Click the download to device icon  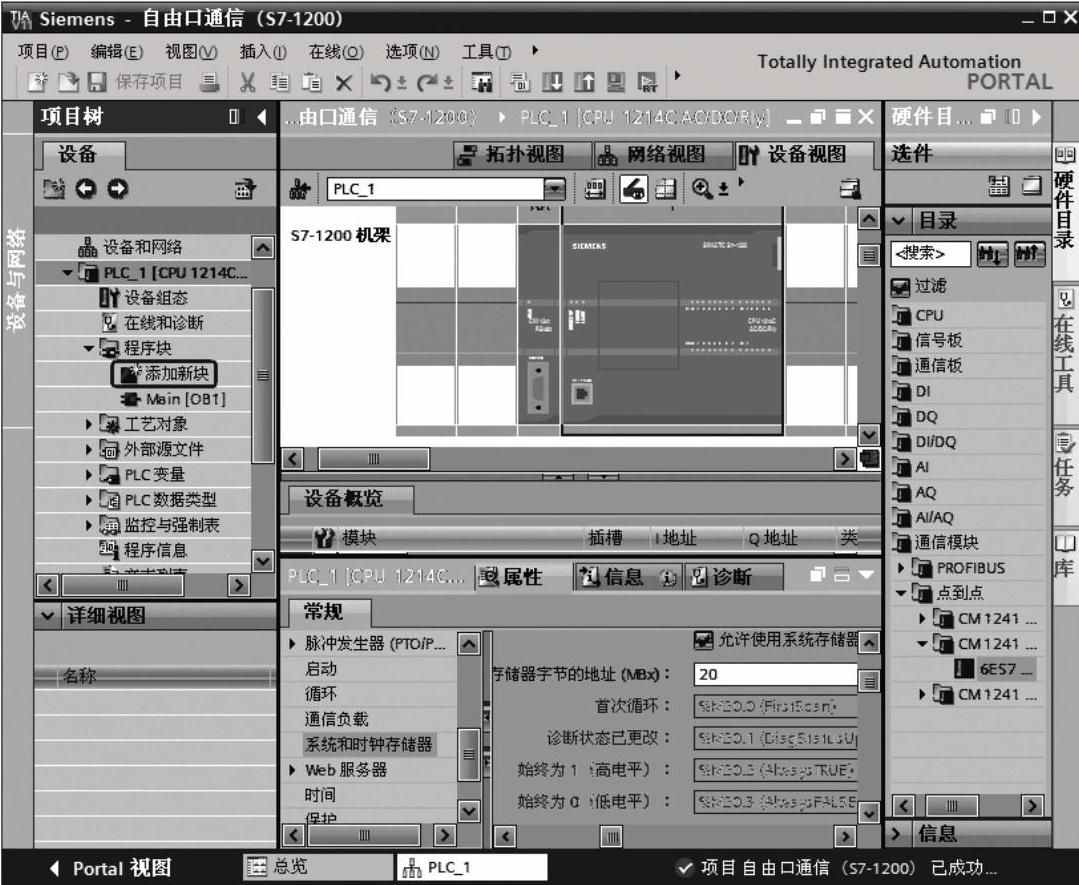pyautogui.click(x=552, y=83)
